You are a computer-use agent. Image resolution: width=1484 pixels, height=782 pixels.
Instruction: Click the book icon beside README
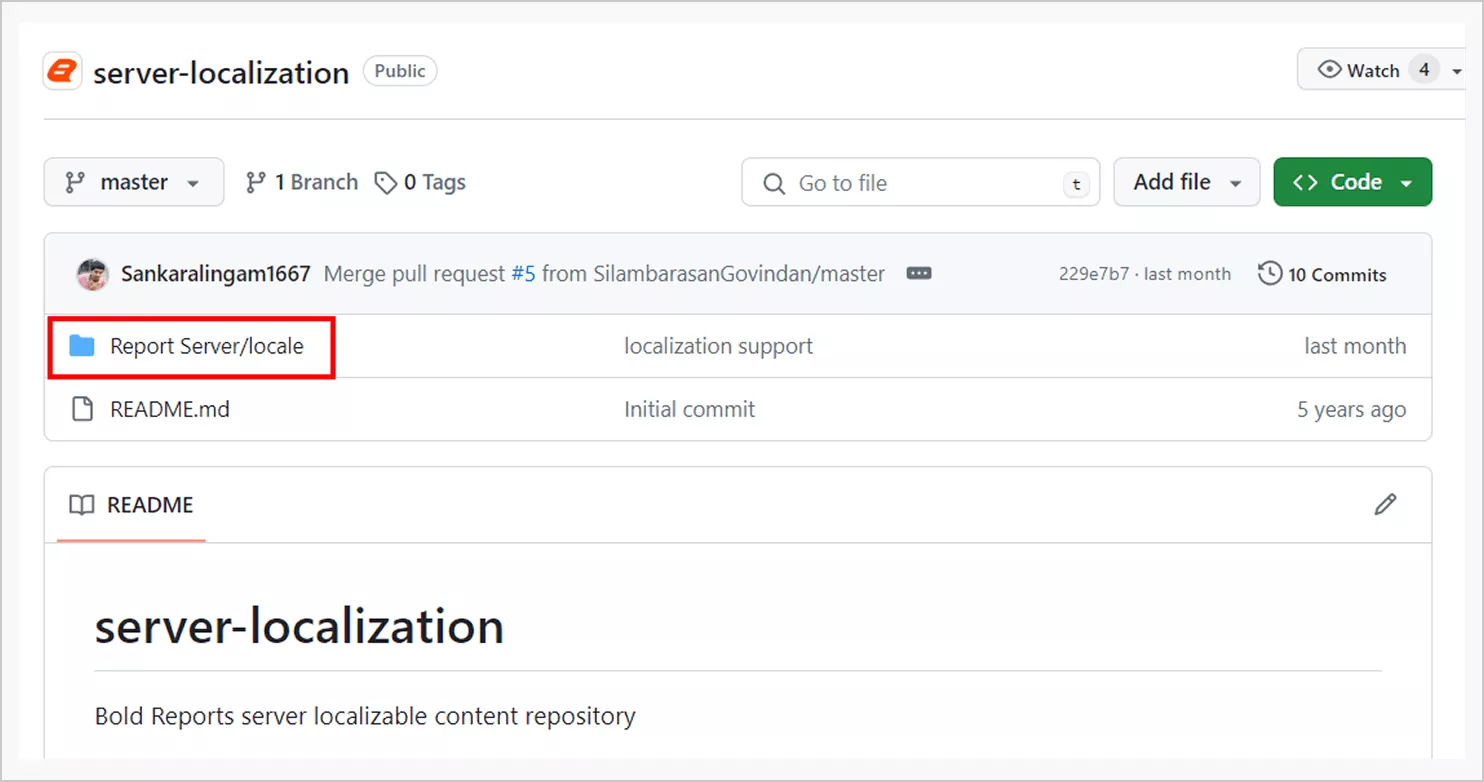(x=79, y=505)
